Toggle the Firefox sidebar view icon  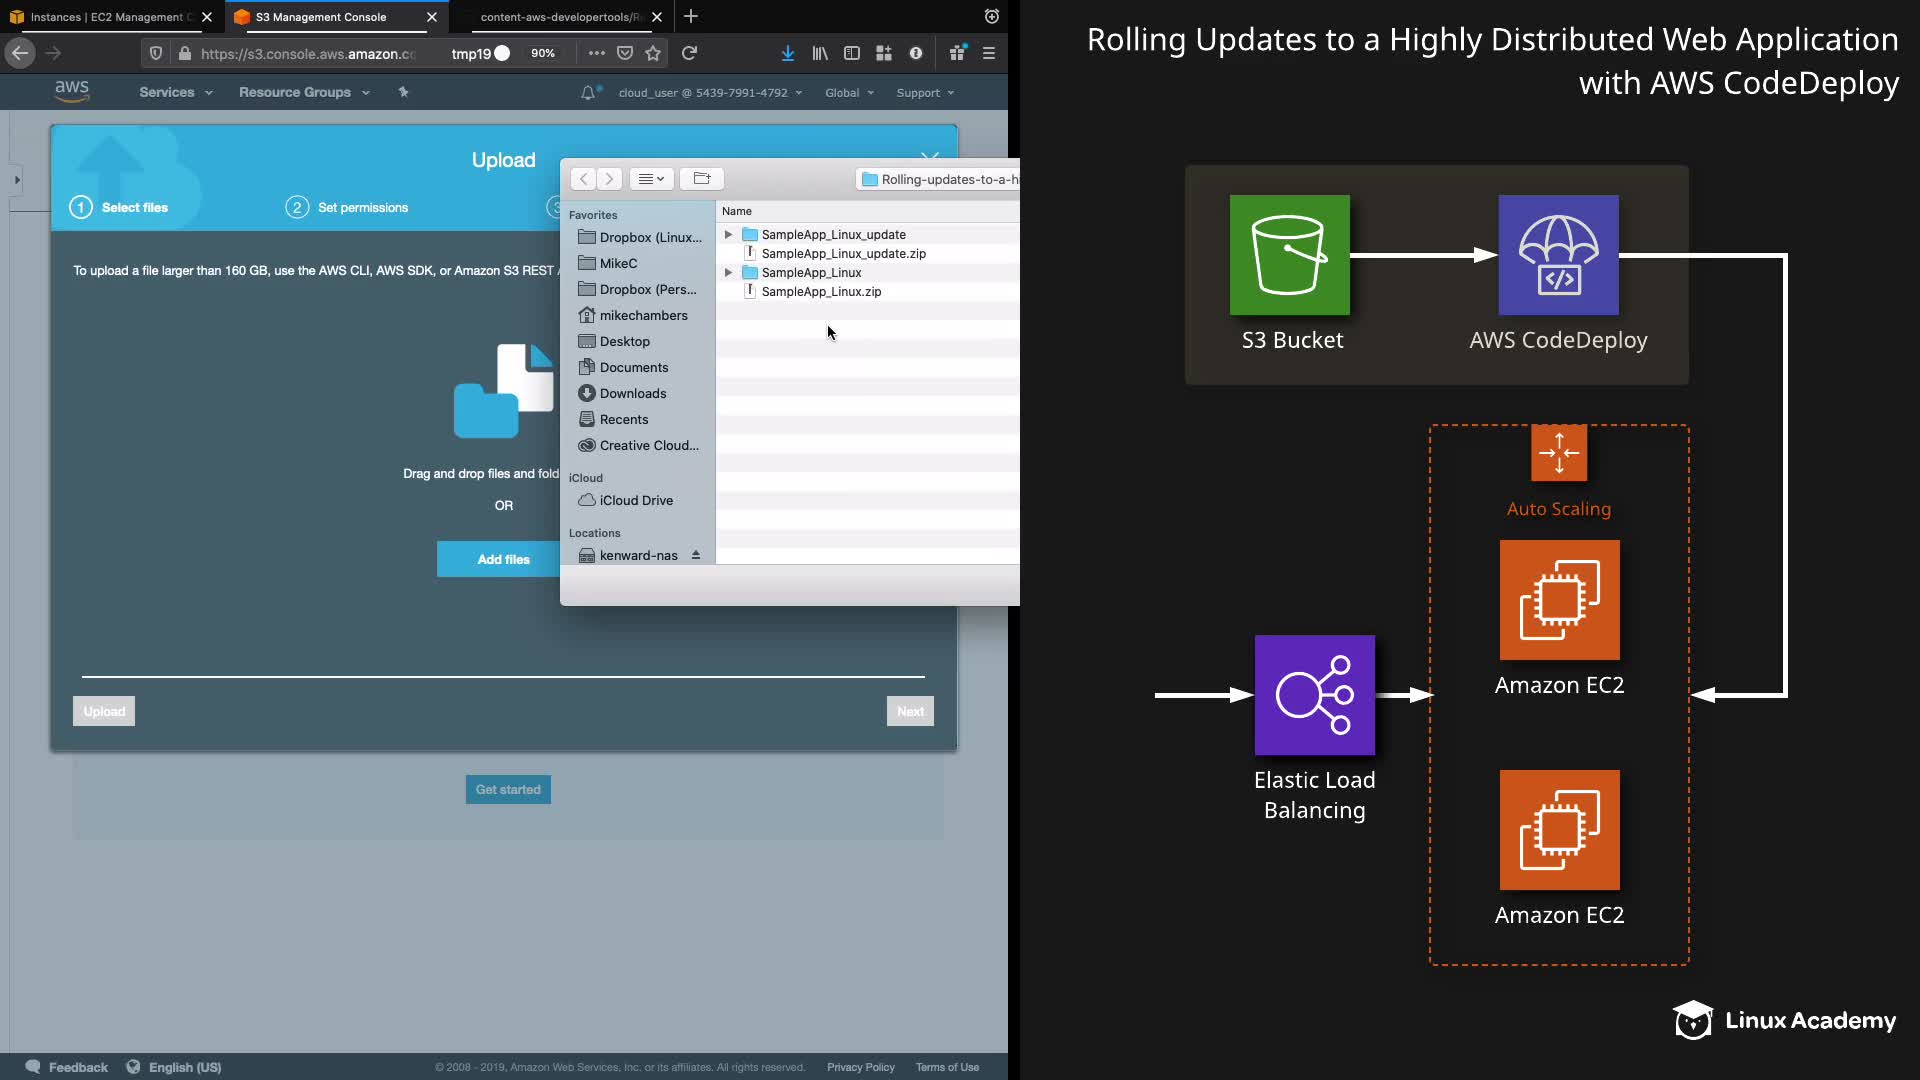[x=852, y=53]
